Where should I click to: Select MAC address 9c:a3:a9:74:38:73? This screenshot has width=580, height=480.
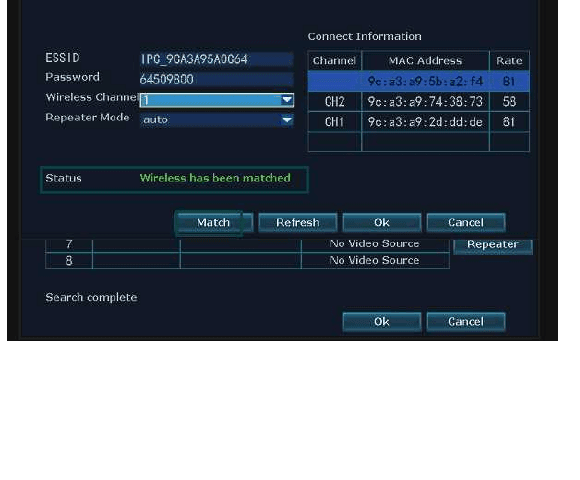point(425,102)
